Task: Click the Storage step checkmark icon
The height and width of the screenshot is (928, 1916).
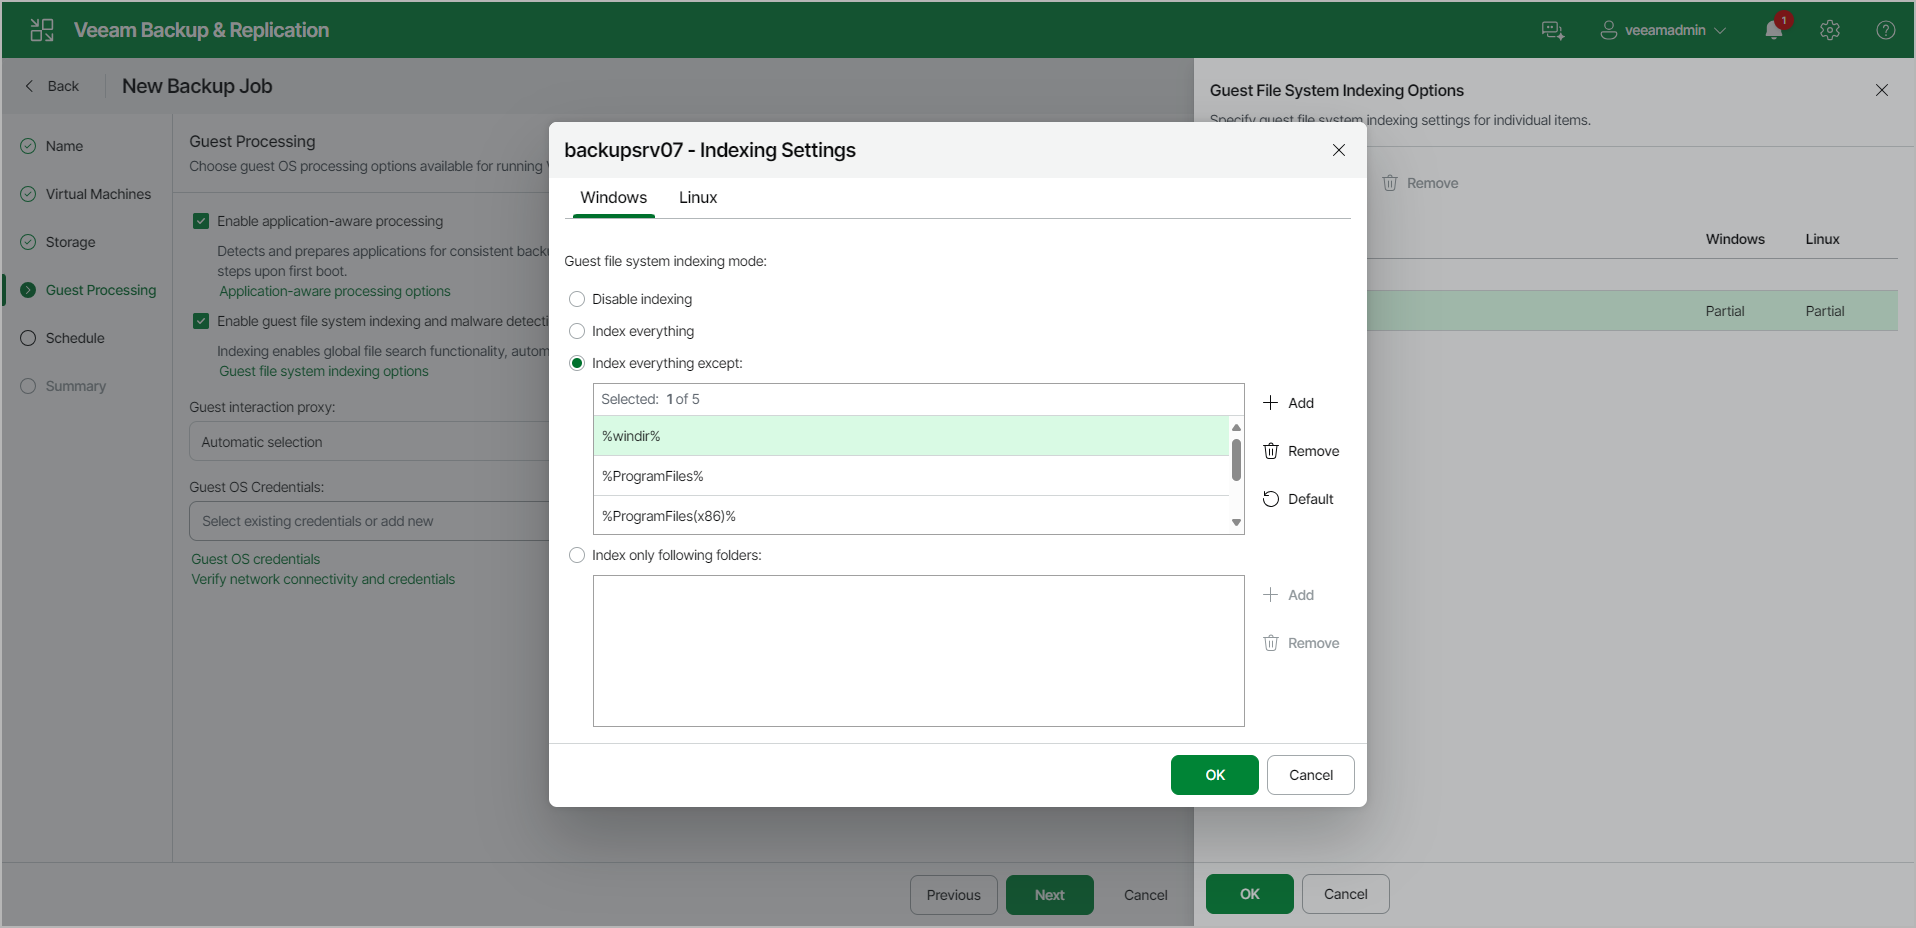Action: 28,242
